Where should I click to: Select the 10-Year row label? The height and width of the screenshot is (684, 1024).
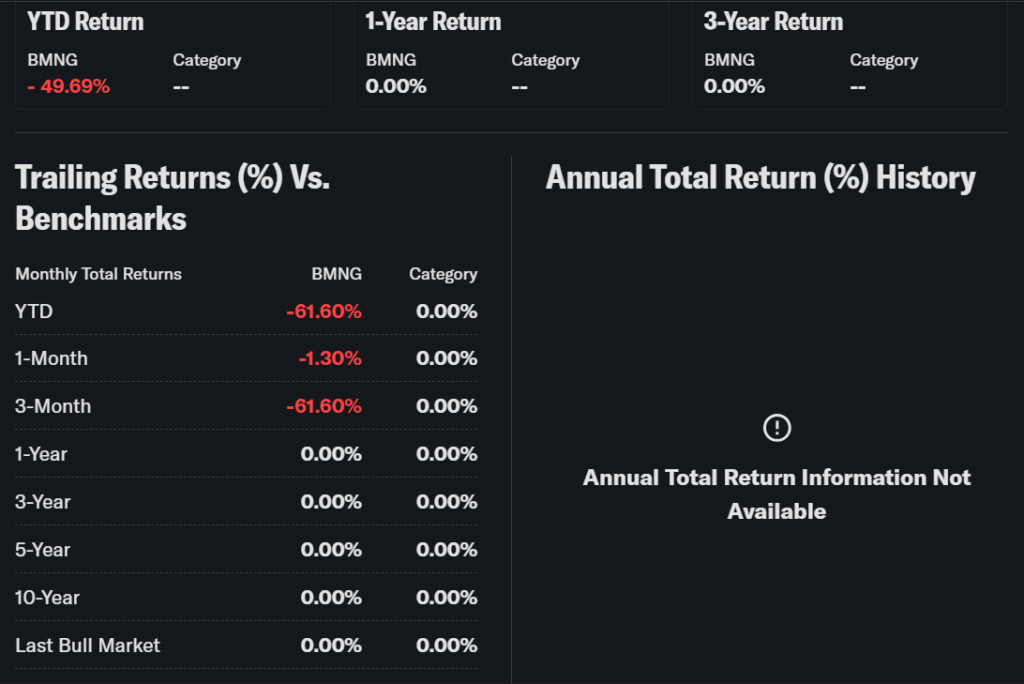click(x=47, y=598)
